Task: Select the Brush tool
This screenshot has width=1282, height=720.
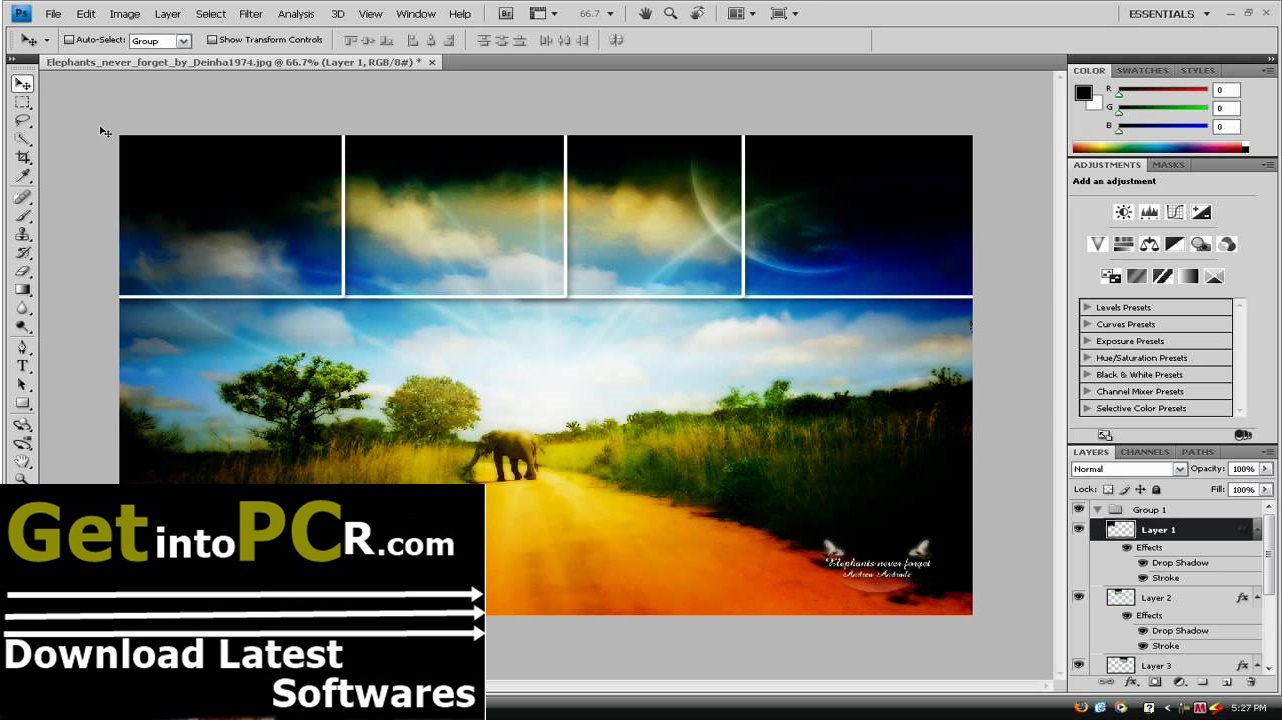Action: tap(22, 216)
